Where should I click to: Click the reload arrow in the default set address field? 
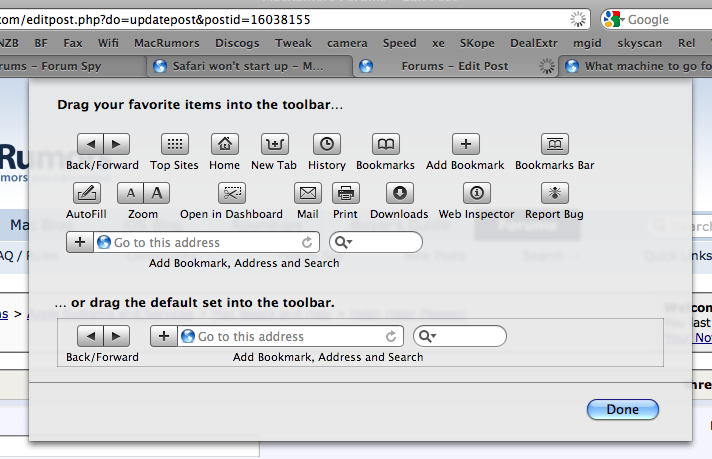391,336
